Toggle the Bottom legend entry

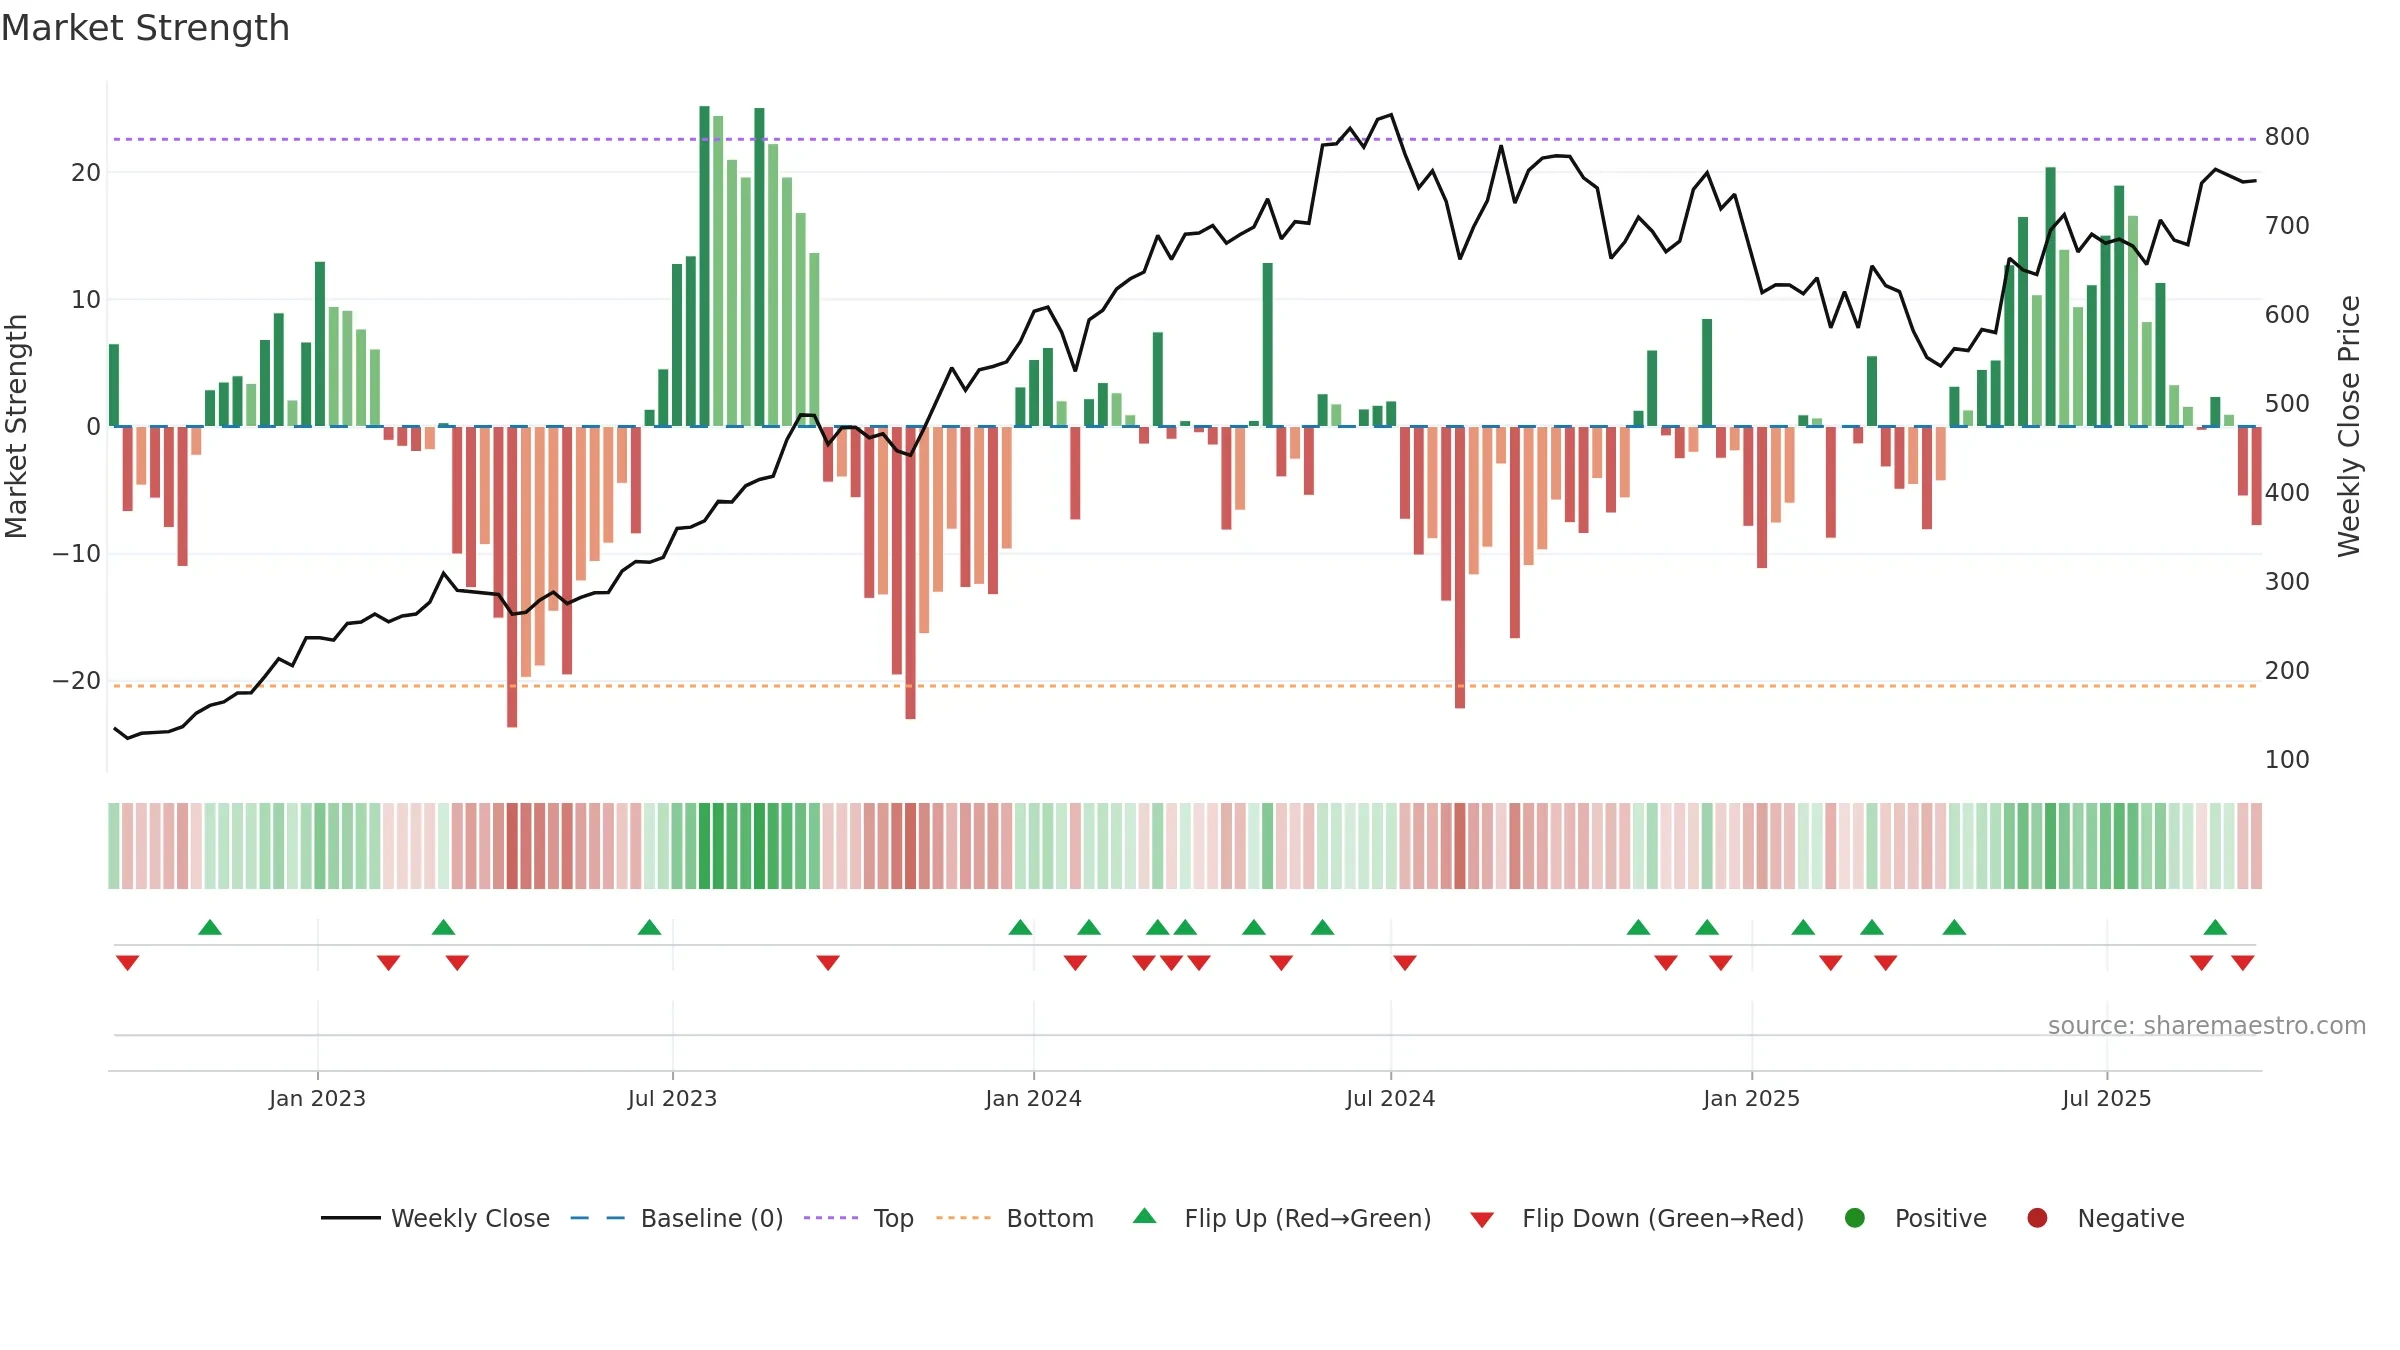pyautogui.click(x=1015, y=1218)
